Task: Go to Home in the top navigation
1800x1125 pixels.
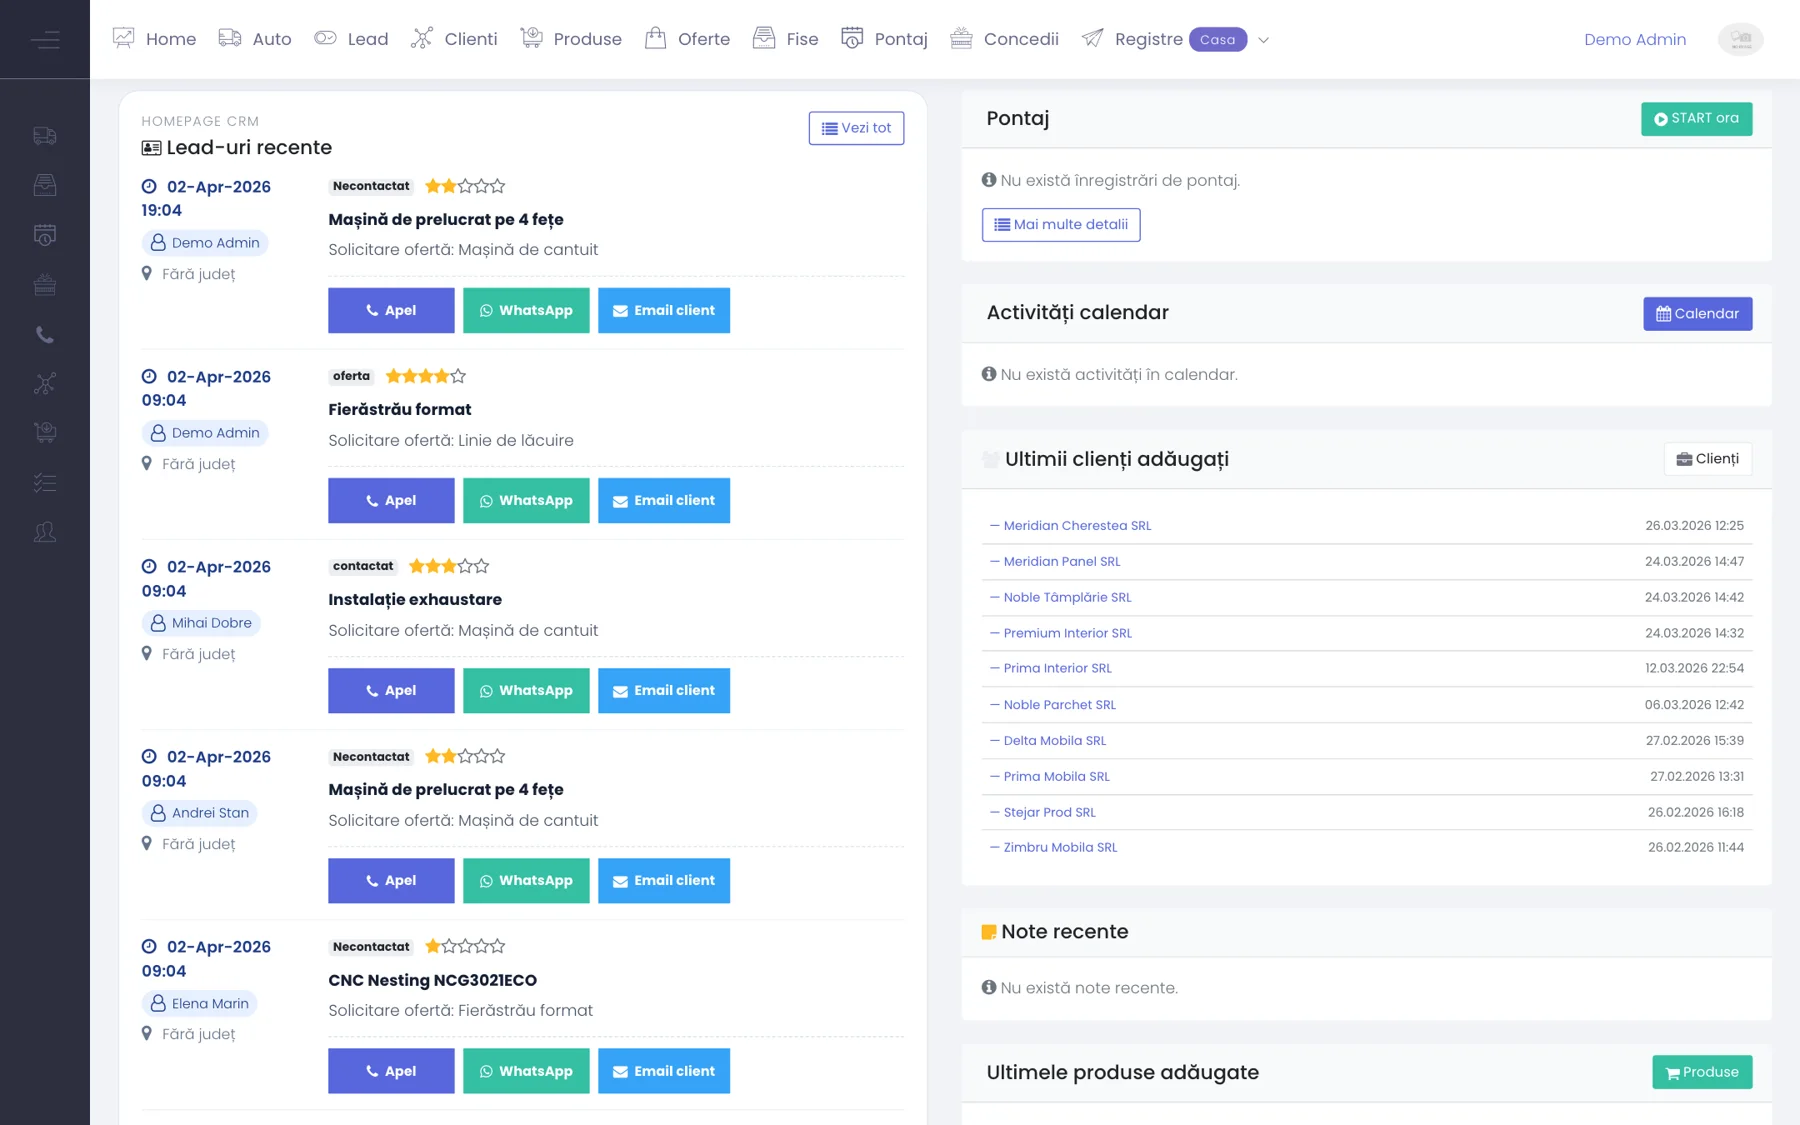Action: click(155, 39)
